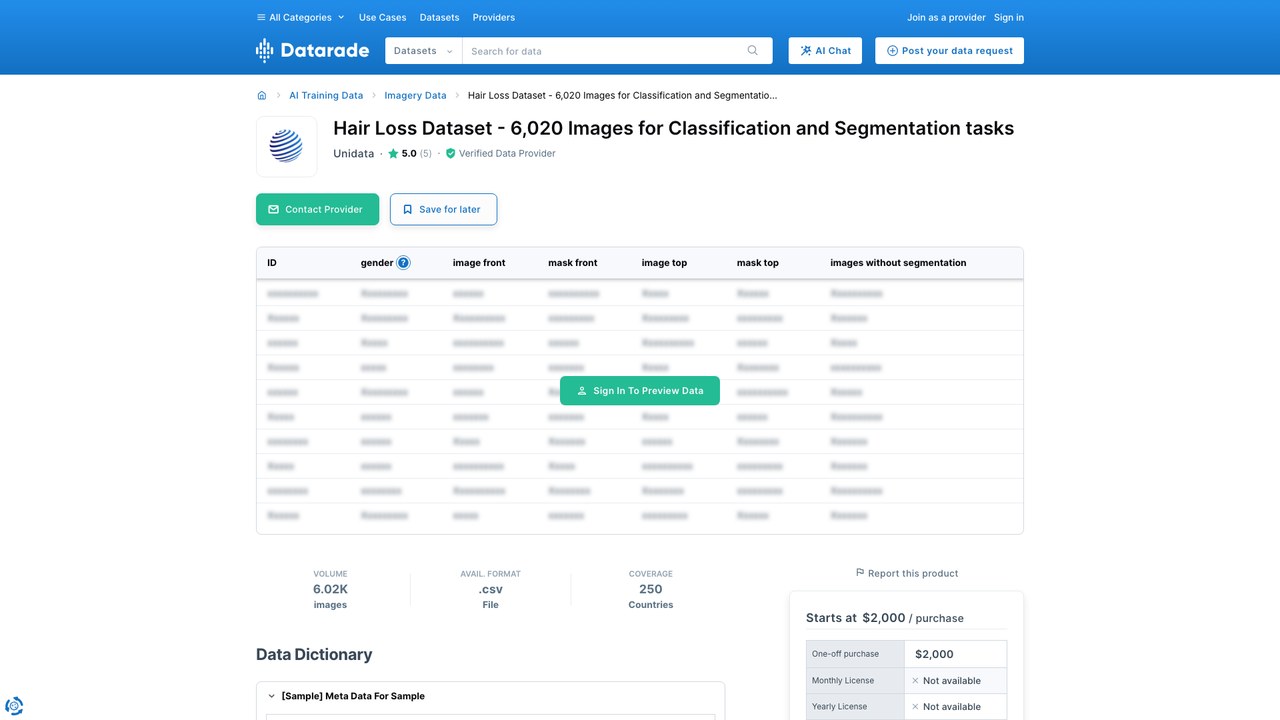This screenshot has width=1280, height=720.
Task: Click the Datarade logo
Action: point(312,50)
